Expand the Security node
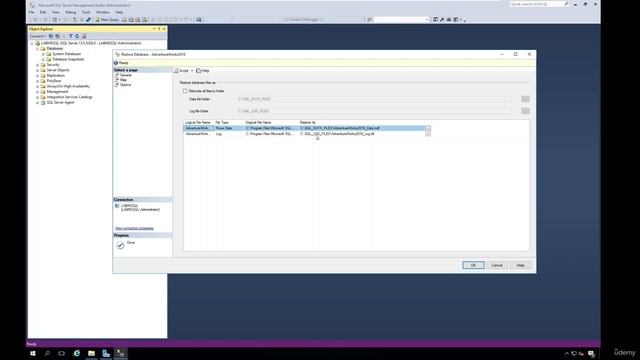640x360 pixels. pyautogui.click(x=37, y=65)
